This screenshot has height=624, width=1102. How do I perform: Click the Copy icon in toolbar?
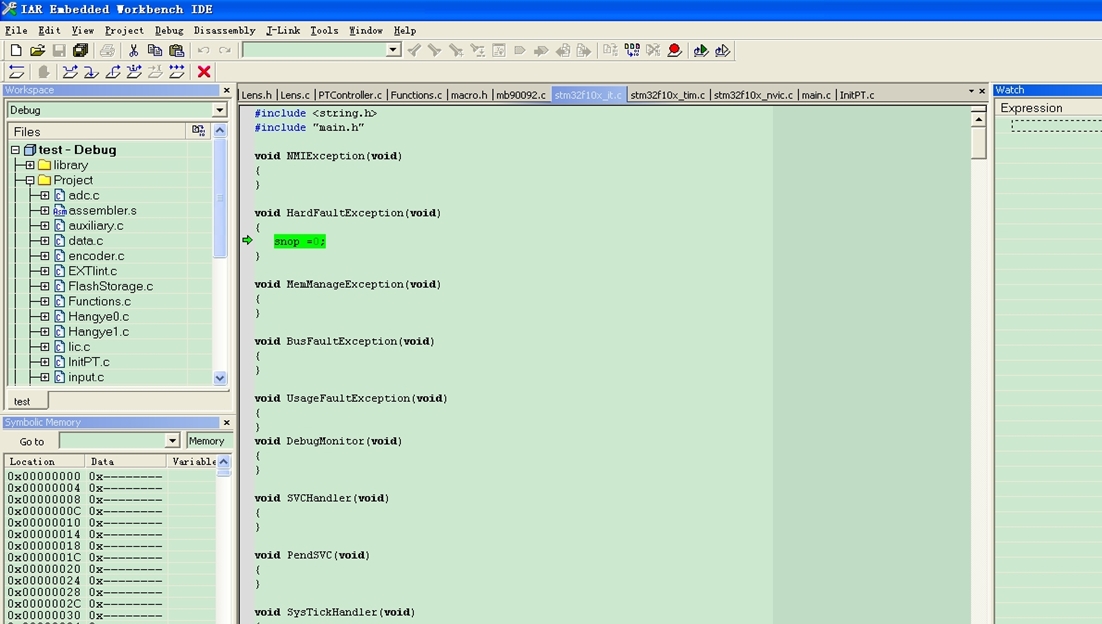point(155,51)
